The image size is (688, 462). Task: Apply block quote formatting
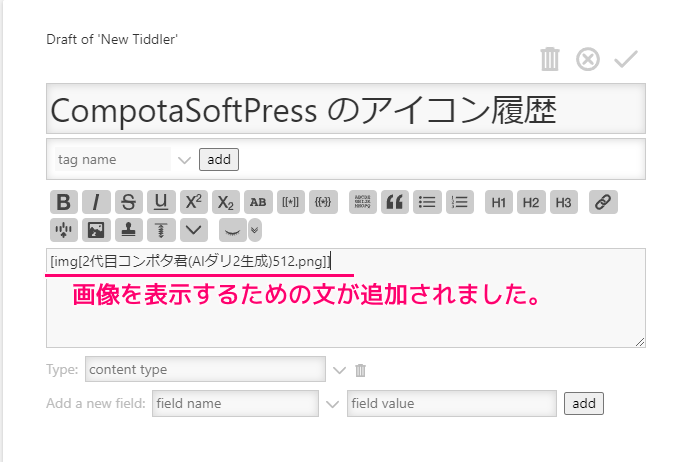[x=395, y=202]
